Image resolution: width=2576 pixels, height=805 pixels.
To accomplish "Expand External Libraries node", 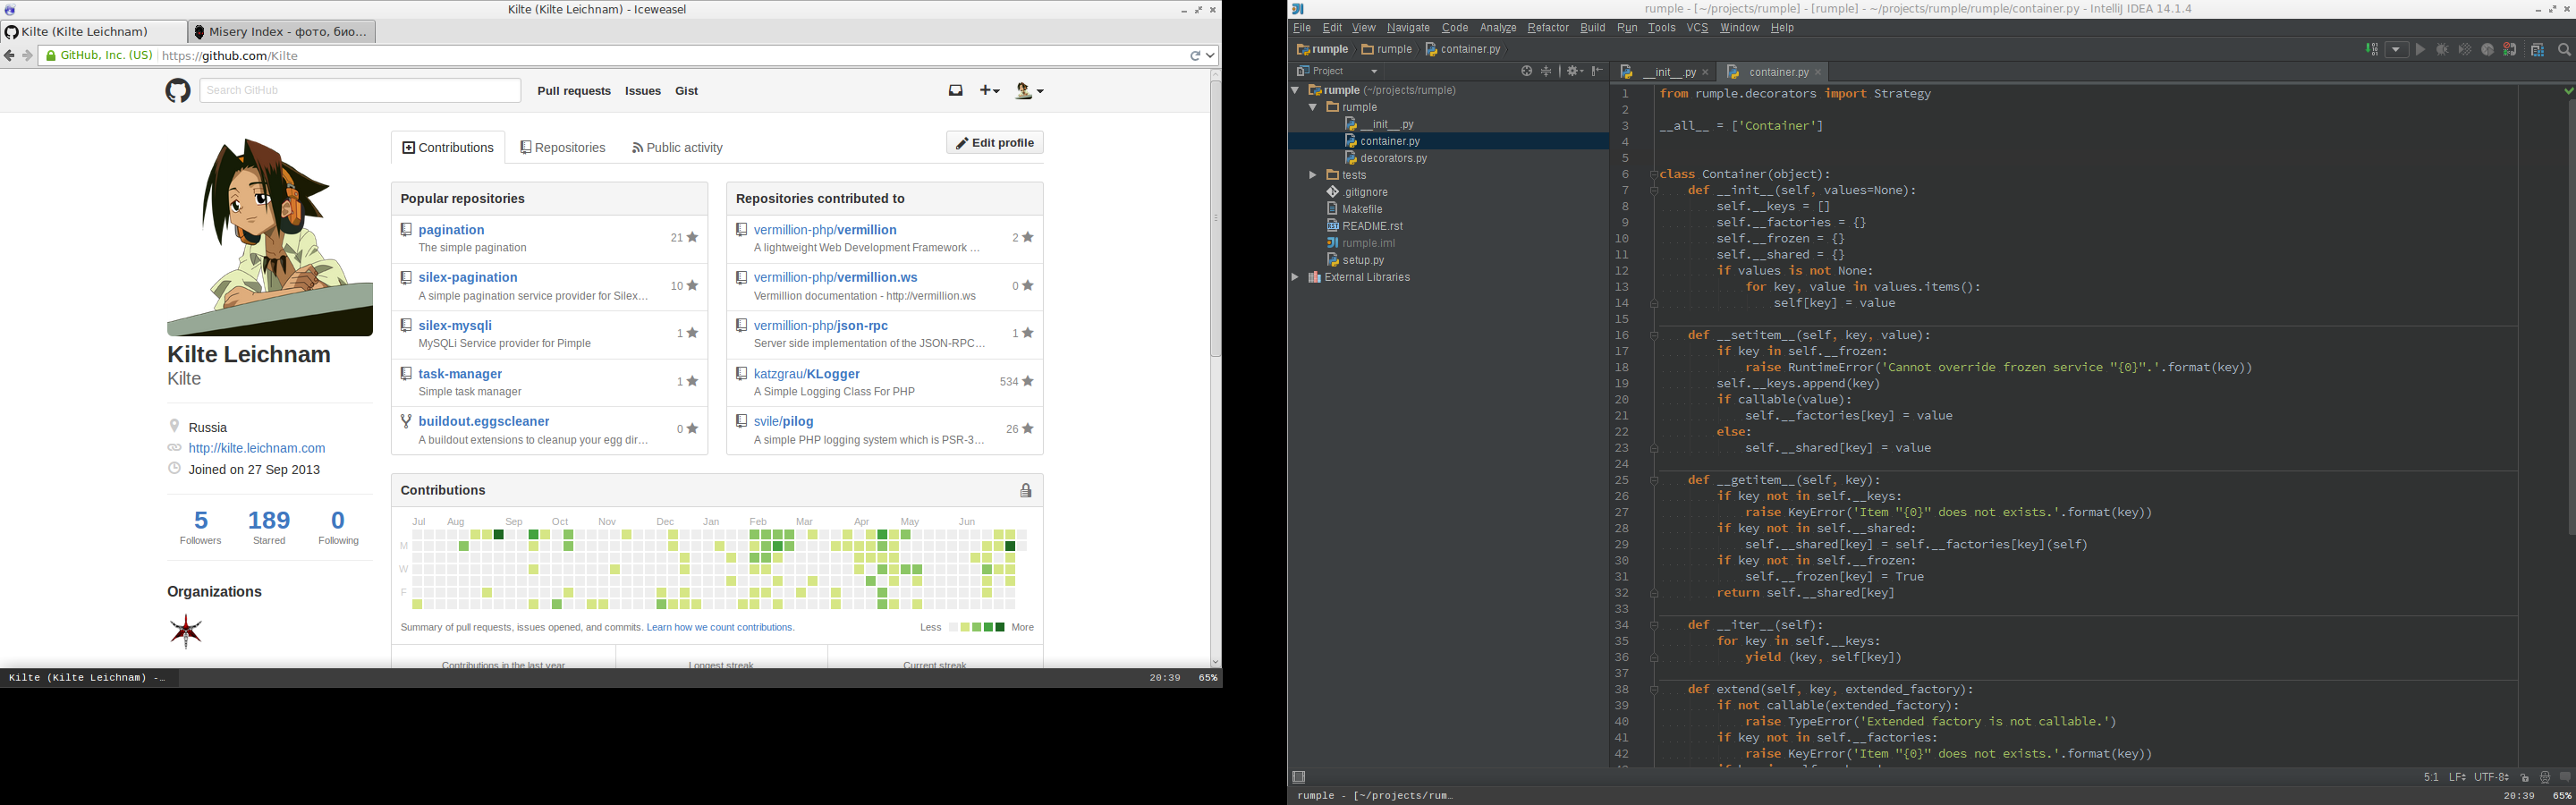I will (x=1295, y=277).
